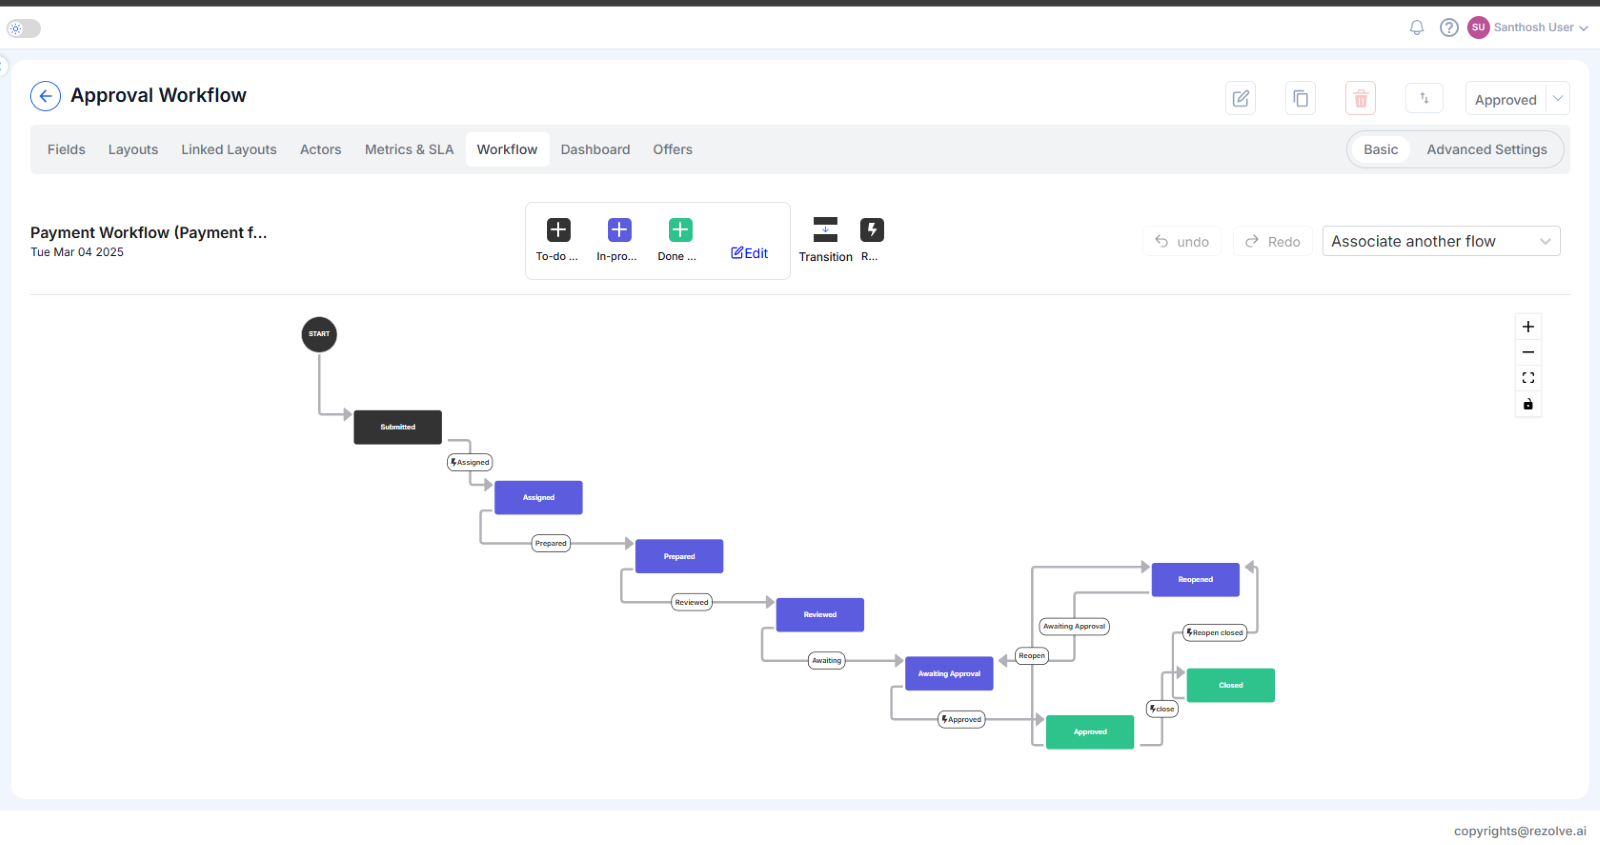Click the Reopen closed transition label
The width and height of the screenshot is (1600, 845).
coord(1215,633)
